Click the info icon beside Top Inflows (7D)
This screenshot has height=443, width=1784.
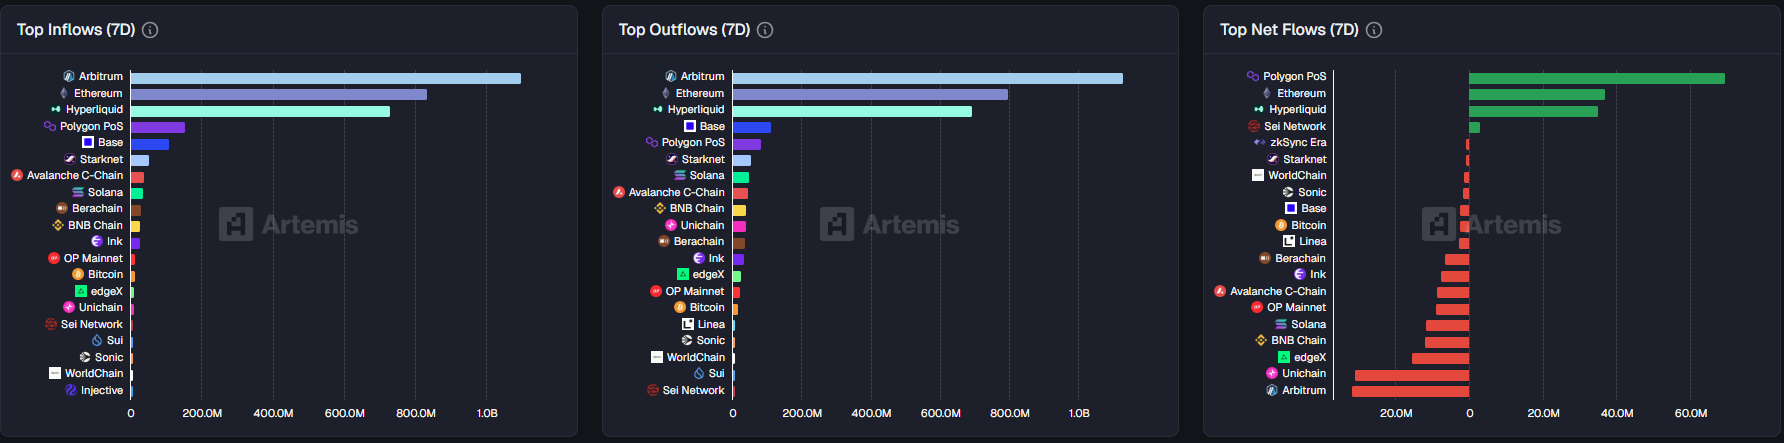point(150,30)
